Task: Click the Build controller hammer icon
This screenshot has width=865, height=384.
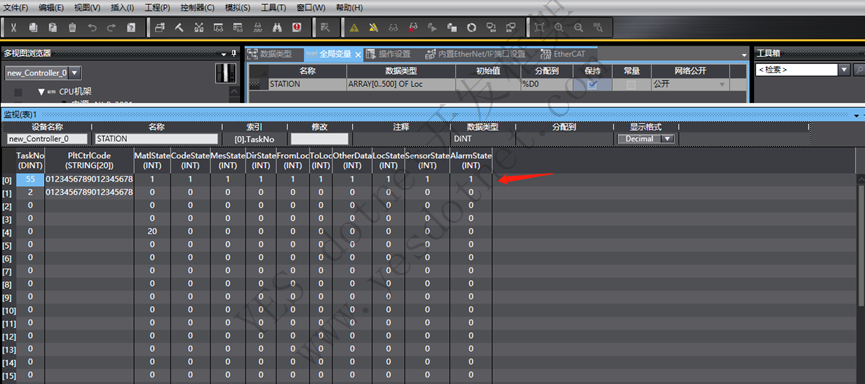Action: click(x=179, y=27)
